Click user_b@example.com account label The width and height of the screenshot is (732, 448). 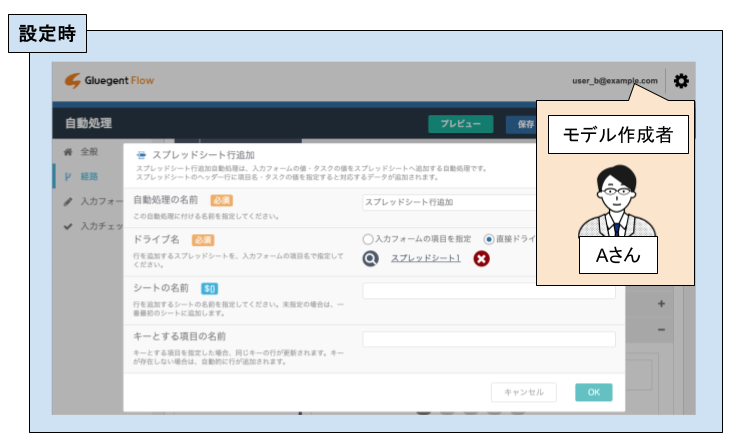coord(615,81)
